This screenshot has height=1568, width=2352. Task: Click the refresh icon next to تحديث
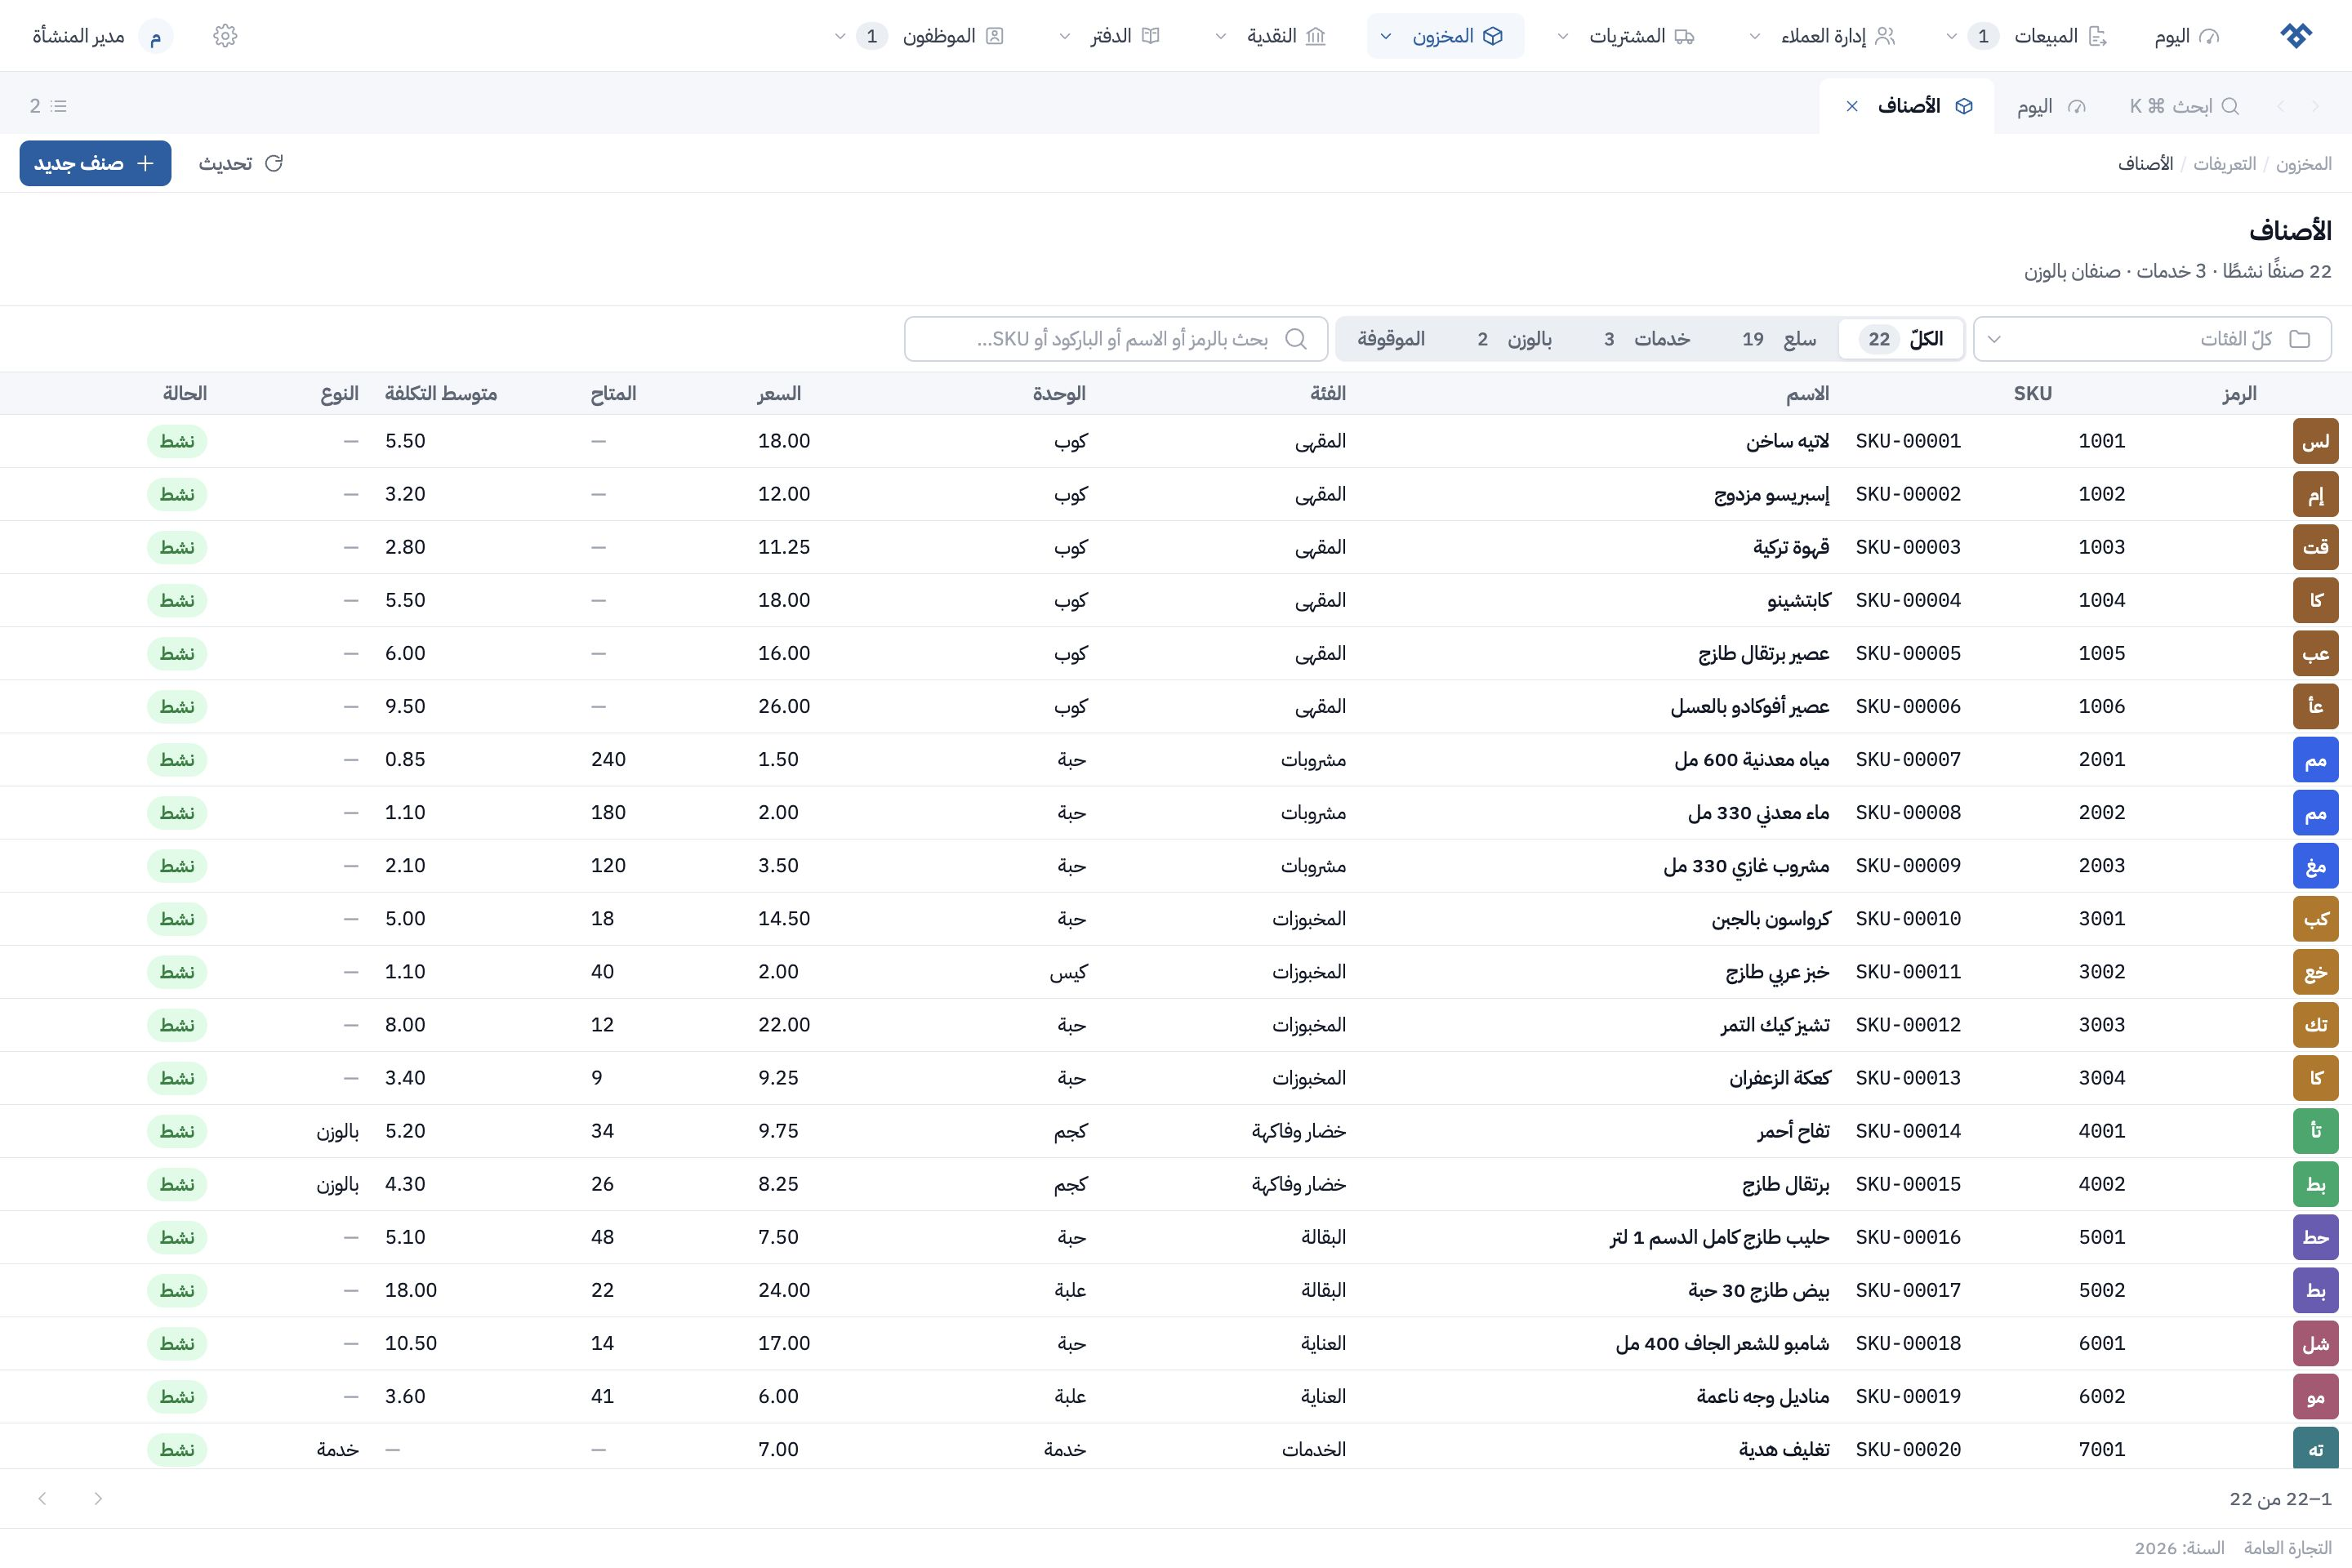pyautogui.click(x=274, y=163)
